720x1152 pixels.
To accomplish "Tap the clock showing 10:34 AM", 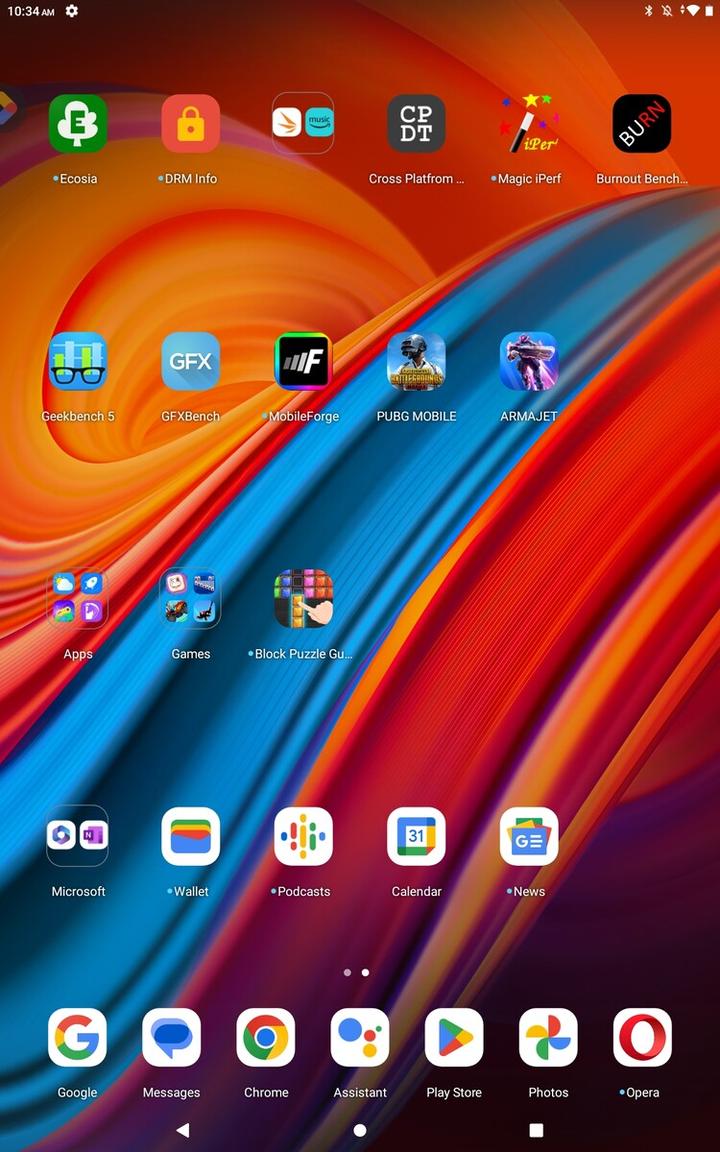I will pyautogui.click(x=31, y=11).
